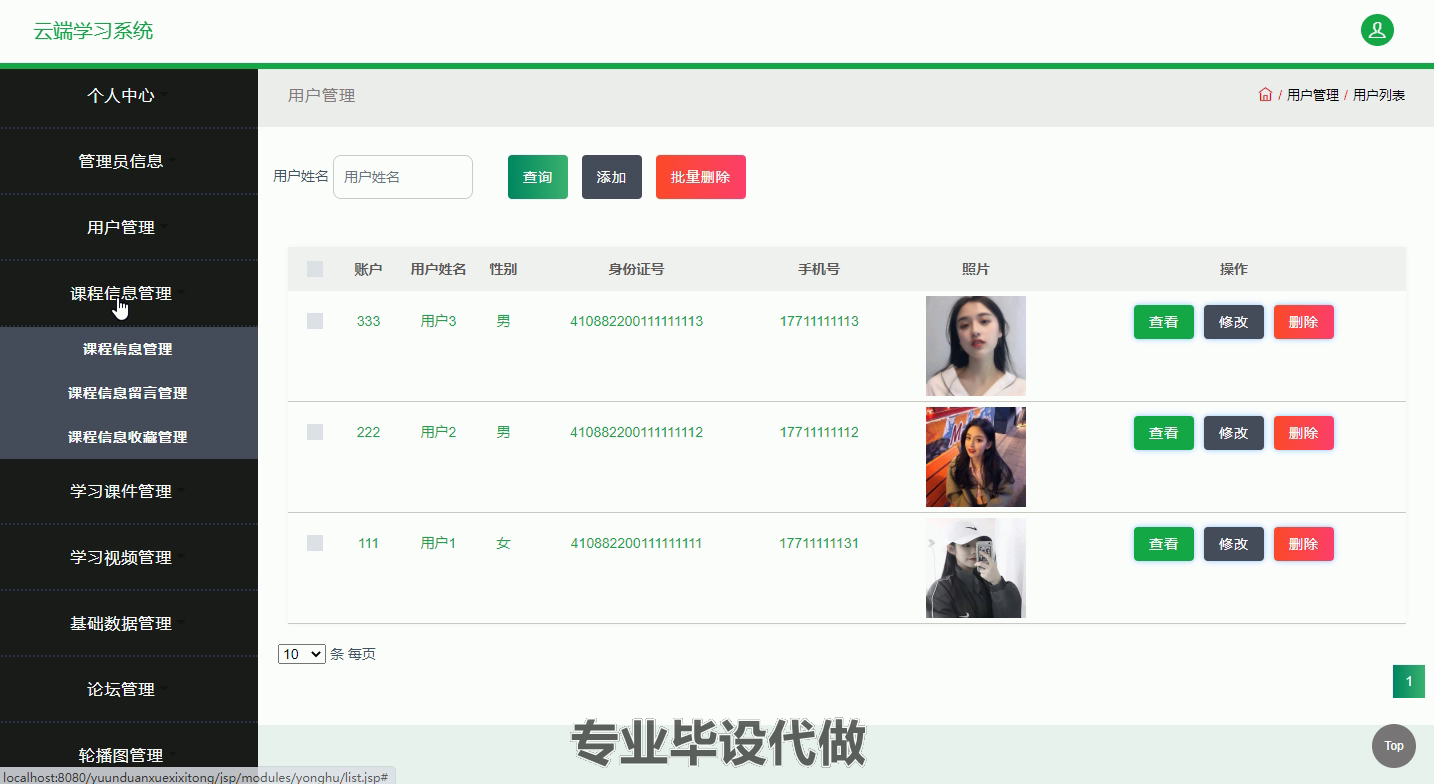
Task: Collapse the 课程信息管理 sidebar section
Action: (129, 293)
